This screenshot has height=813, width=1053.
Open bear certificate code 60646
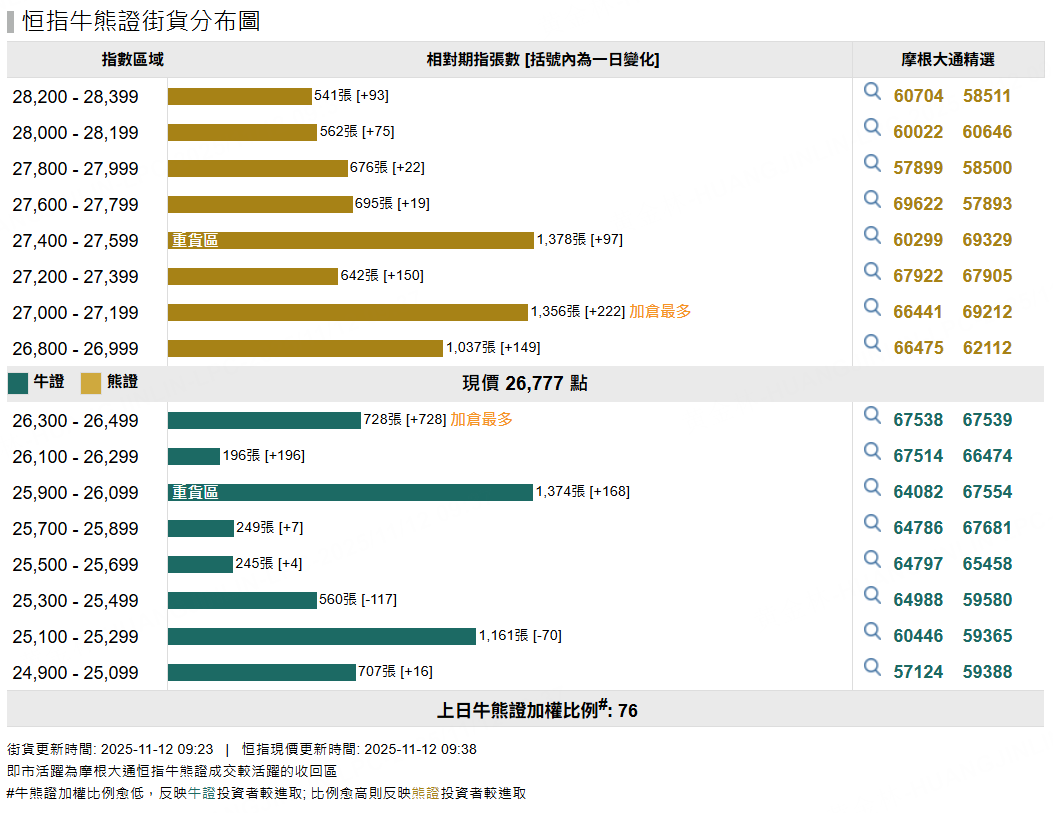(987, 132)
